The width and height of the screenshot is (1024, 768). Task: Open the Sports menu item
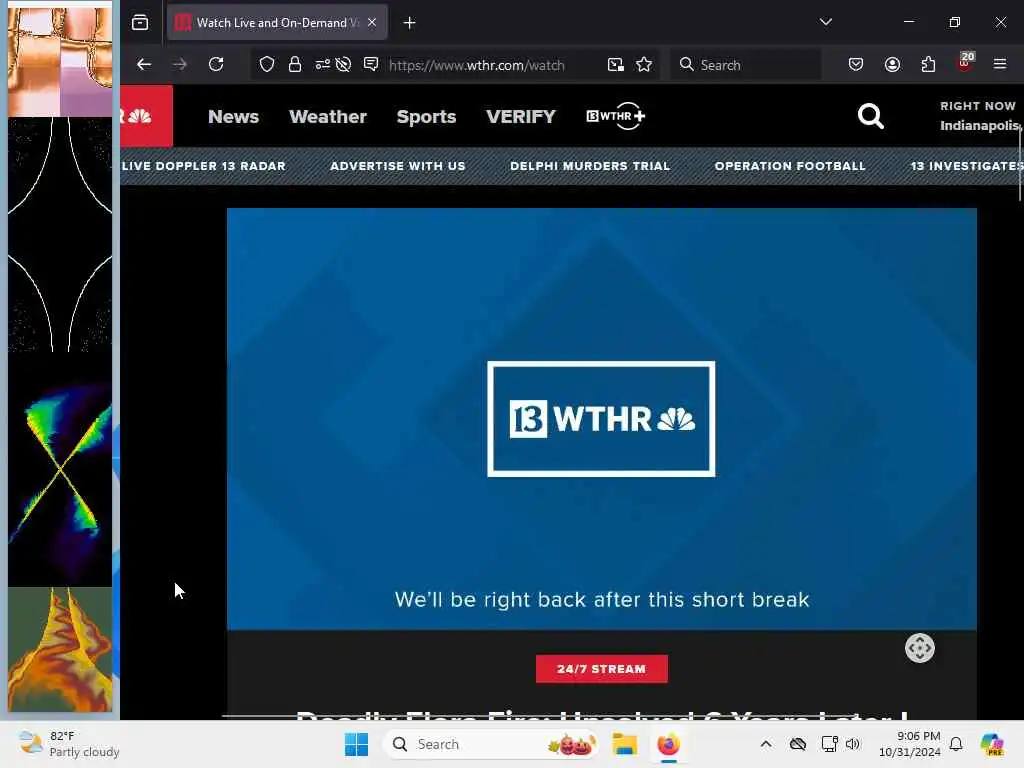pyautogui.click(x=426, y=117)
